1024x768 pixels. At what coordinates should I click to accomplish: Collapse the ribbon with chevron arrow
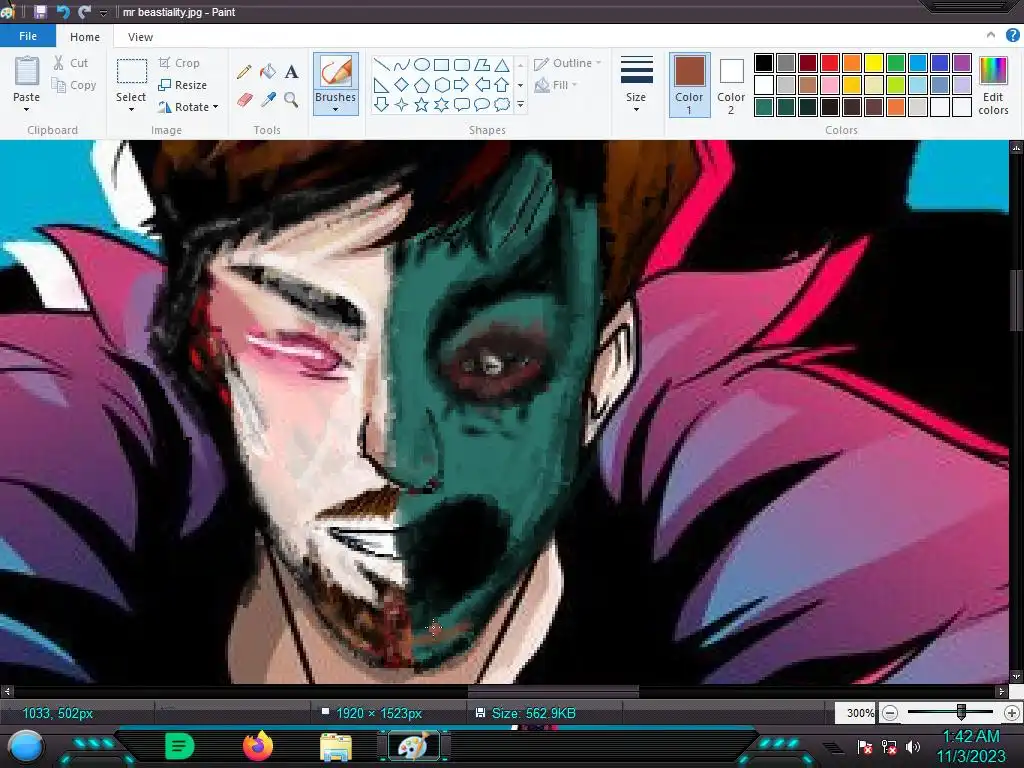tap(991, 35)
